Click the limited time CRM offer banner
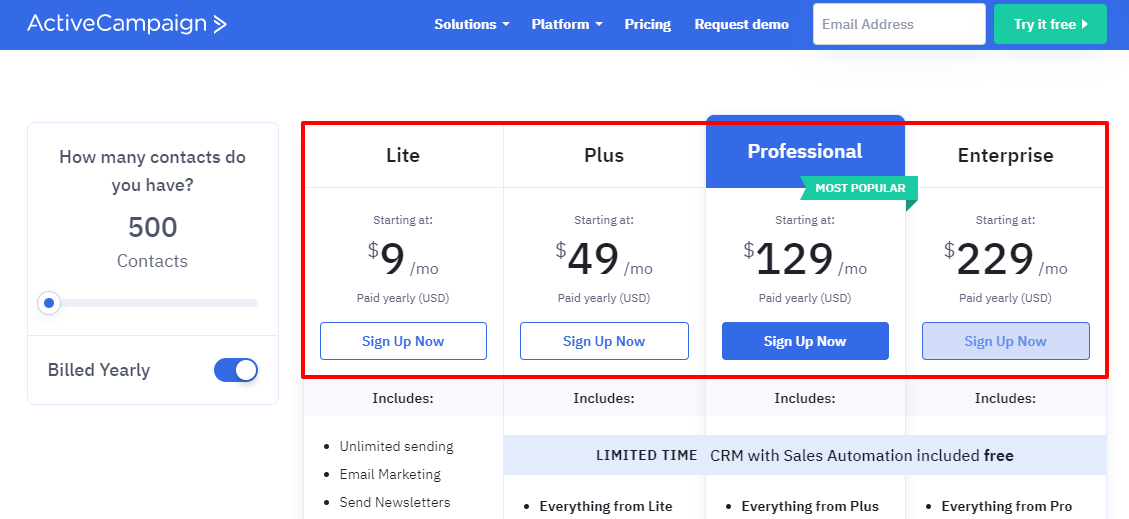Image resolution: width=1129 pixels, height=519 pixels. 805,455
